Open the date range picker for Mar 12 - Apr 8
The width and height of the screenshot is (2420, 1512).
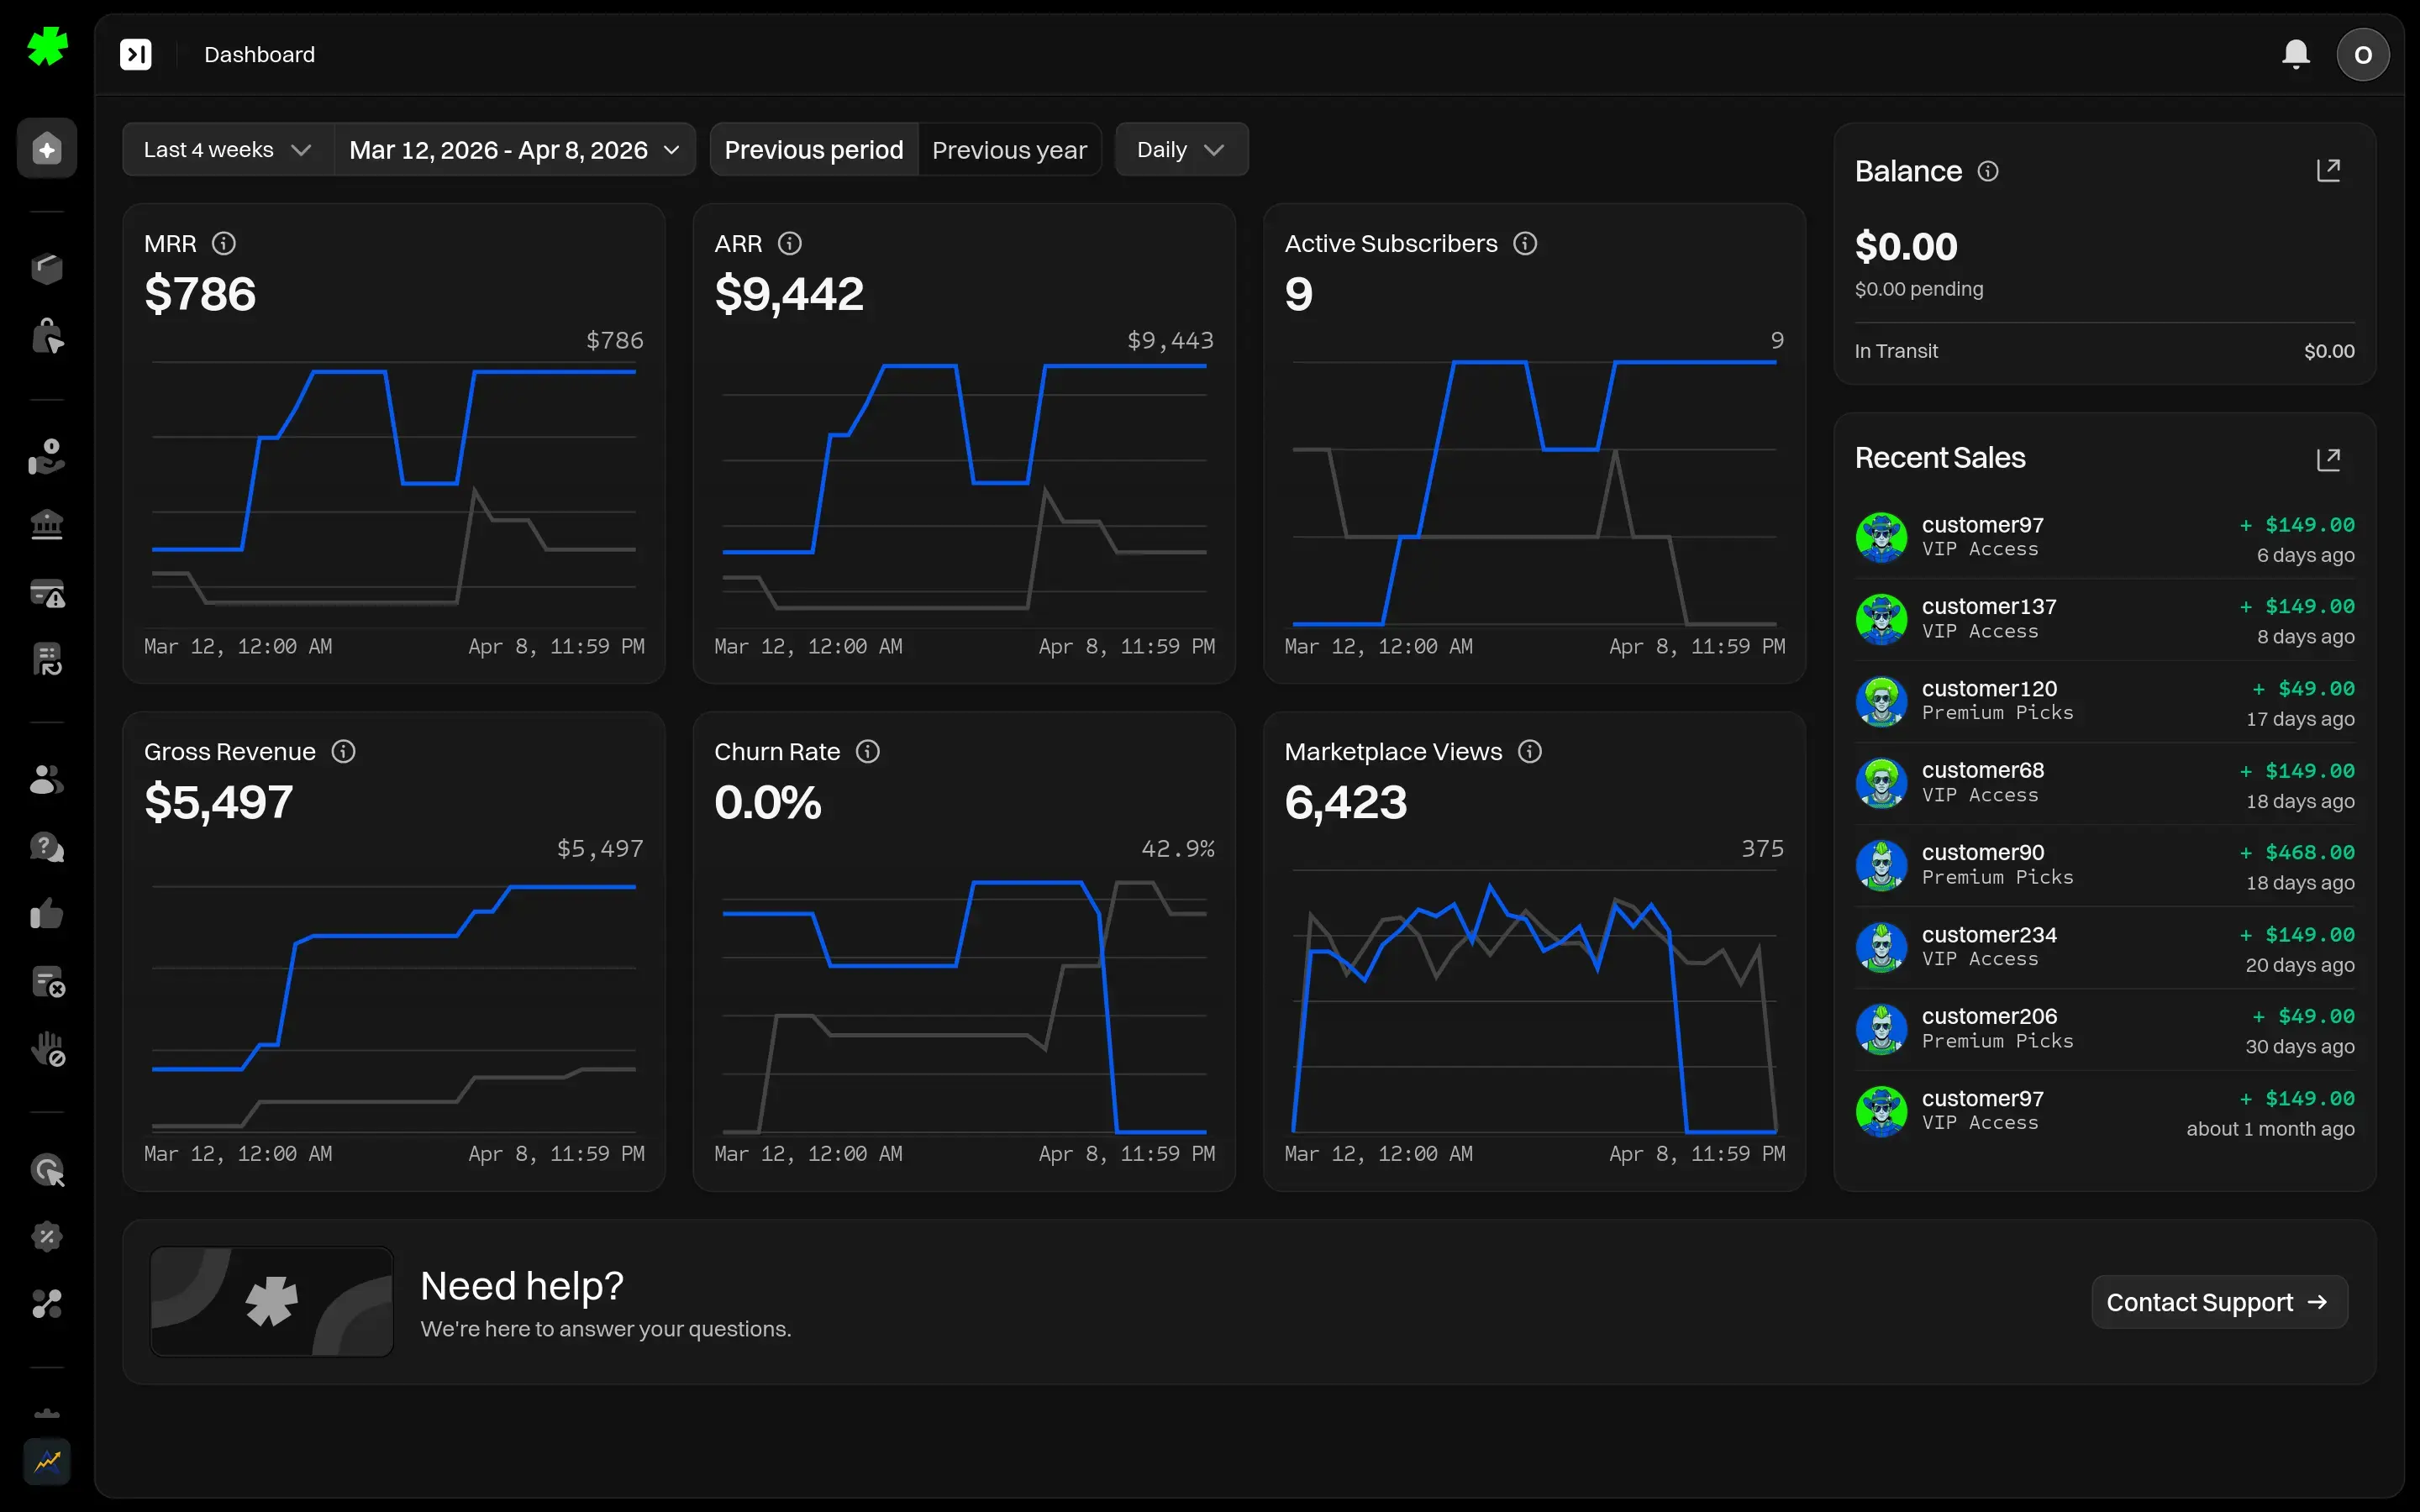(513, 149)
